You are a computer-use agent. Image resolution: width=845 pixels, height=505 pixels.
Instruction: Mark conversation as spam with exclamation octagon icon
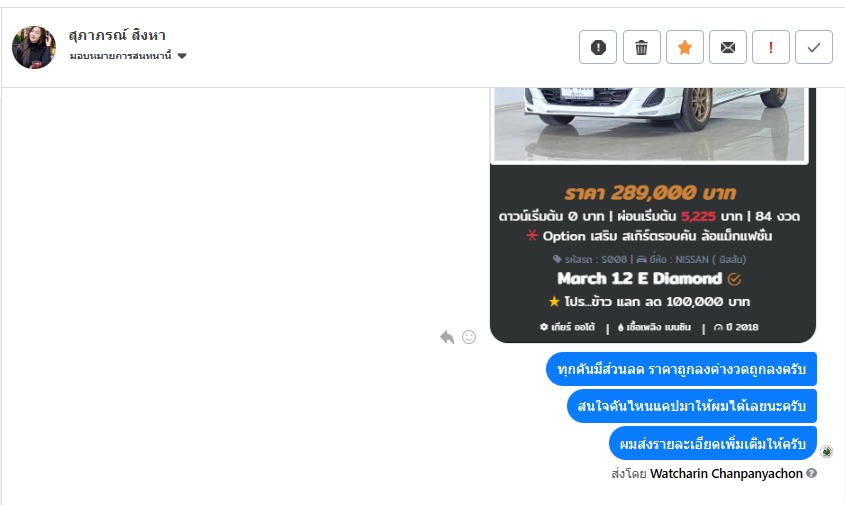598,47
